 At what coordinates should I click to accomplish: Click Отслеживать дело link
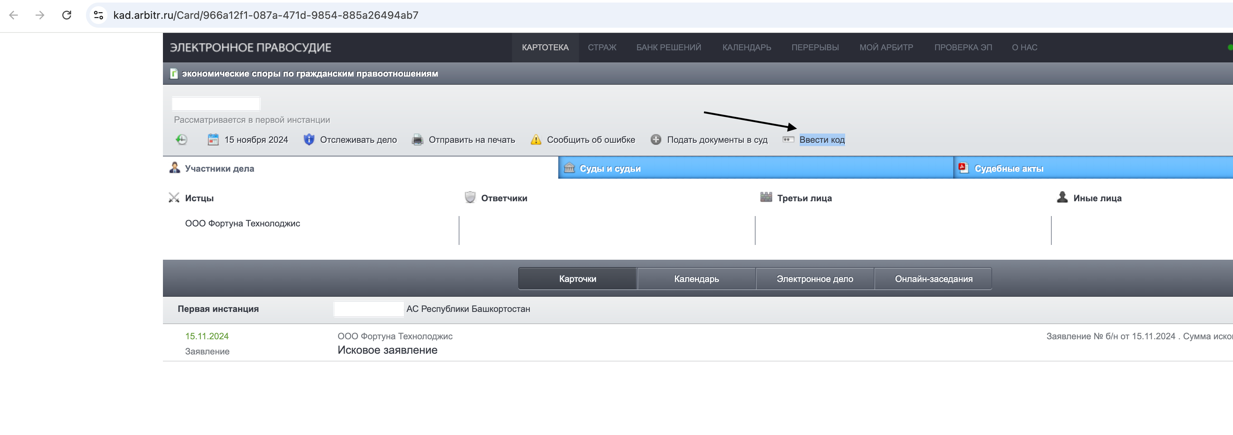click(x=358, y=140)
